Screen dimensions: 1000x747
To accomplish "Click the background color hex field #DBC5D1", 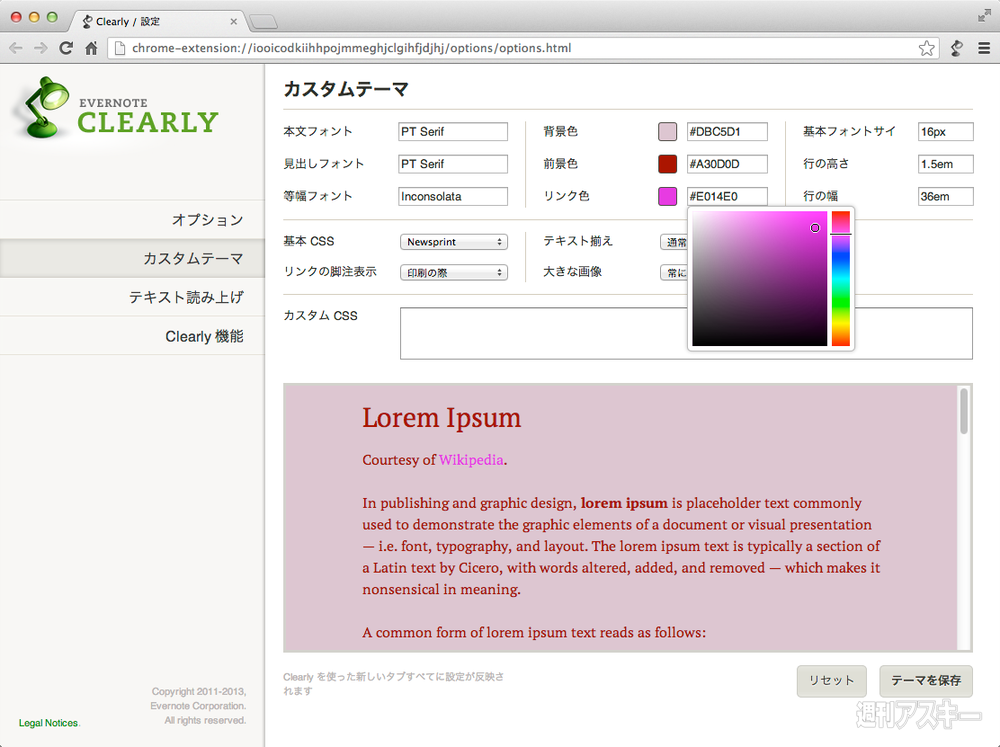I will (x=727, y=131).
